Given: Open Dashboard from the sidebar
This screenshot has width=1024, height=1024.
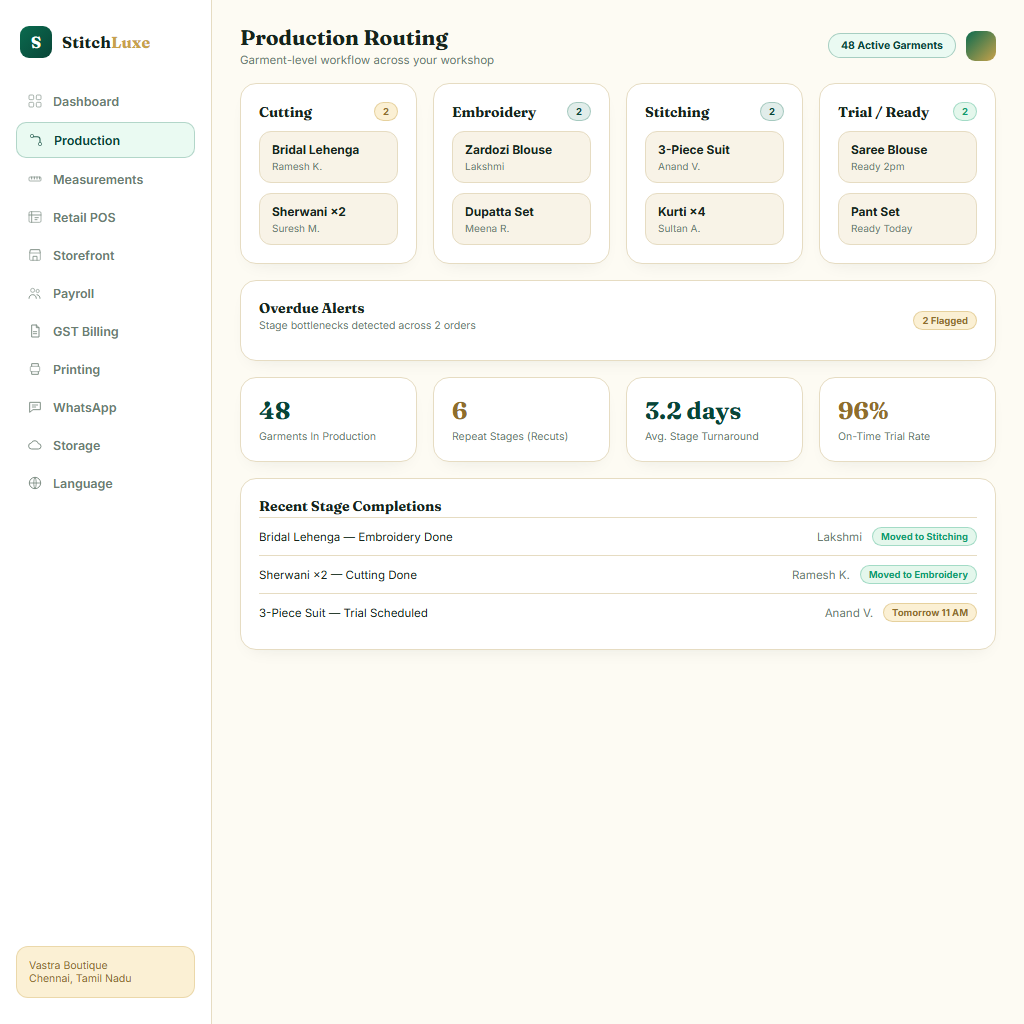Looking at the screenshot, I should click(105, 101).
